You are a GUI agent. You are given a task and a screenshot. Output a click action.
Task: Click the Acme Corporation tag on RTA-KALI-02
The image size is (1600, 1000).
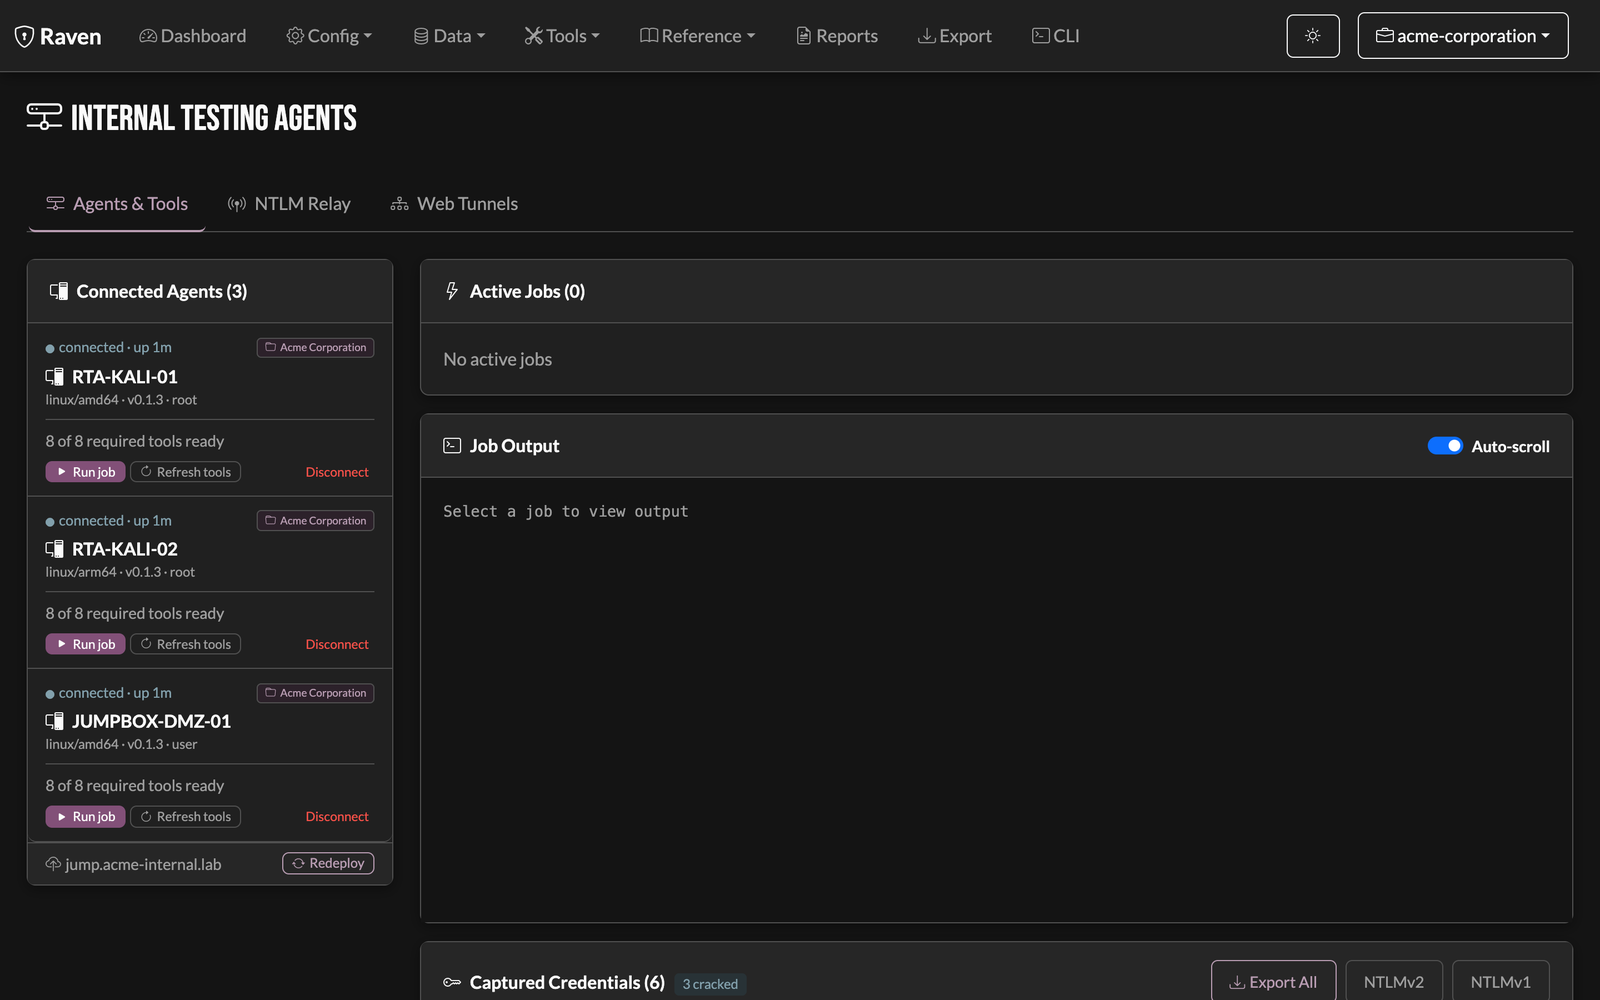click(315, 520)
